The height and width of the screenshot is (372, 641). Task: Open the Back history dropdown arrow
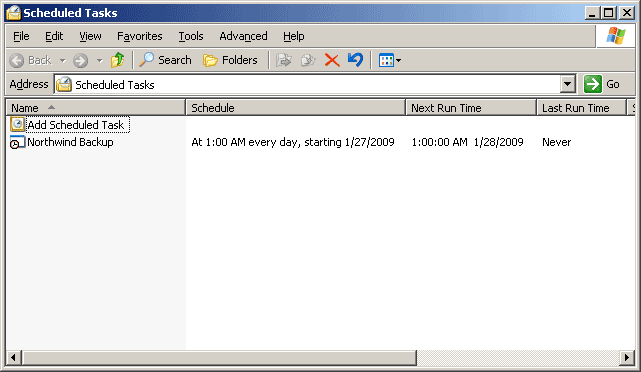click(x=63, y=61)
